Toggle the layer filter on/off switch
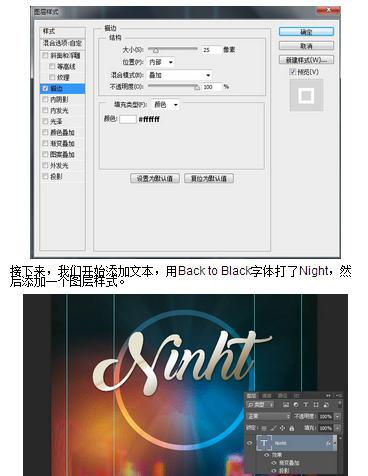368x476 pixels. [x=339, y=405]
